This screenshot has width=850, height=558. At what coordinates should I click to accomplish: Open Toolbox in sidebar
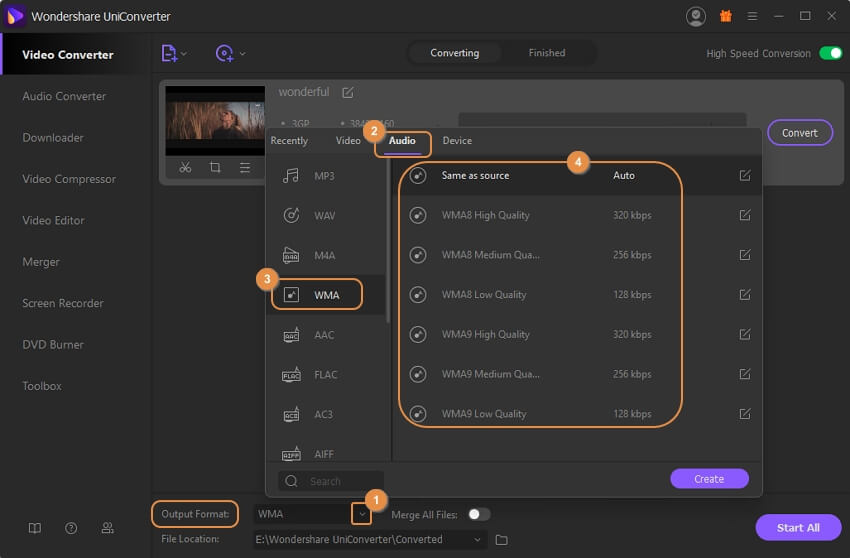[x=42, y=386]
